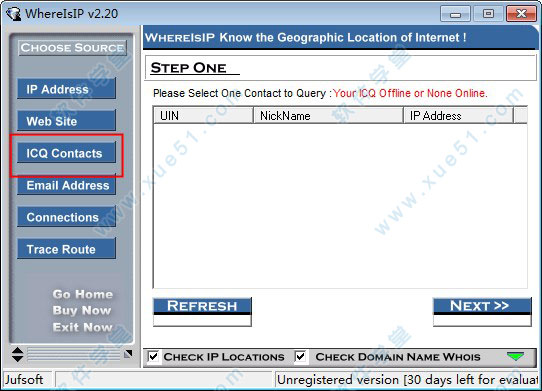Click the Refresh button
The width and height of the screenshot is (542, 391).
click(202, 312)
